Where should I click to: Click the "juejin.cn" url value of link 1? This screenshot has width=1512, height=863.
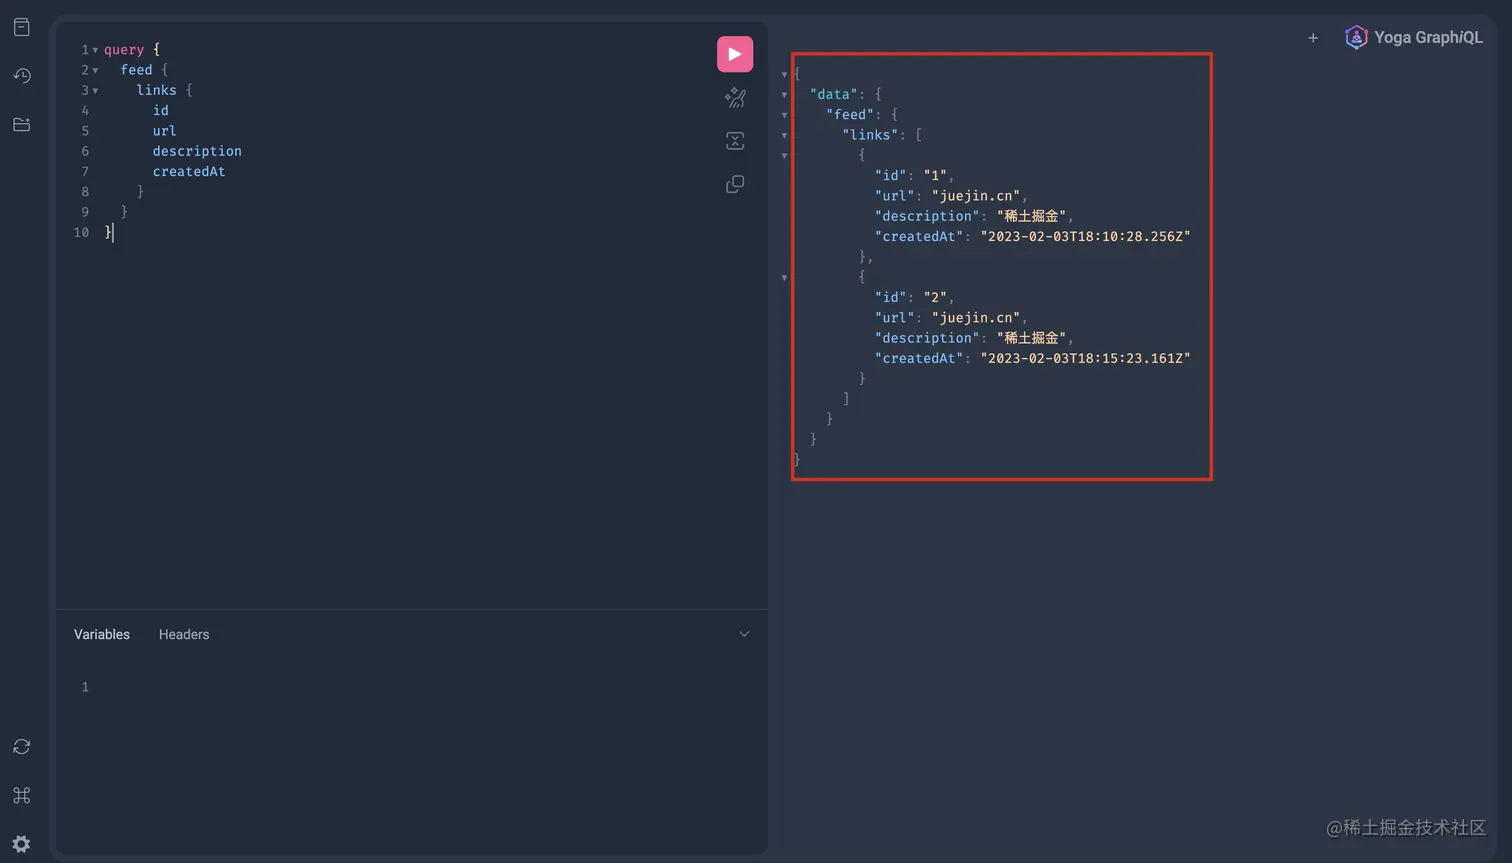[x=975, y=196]
